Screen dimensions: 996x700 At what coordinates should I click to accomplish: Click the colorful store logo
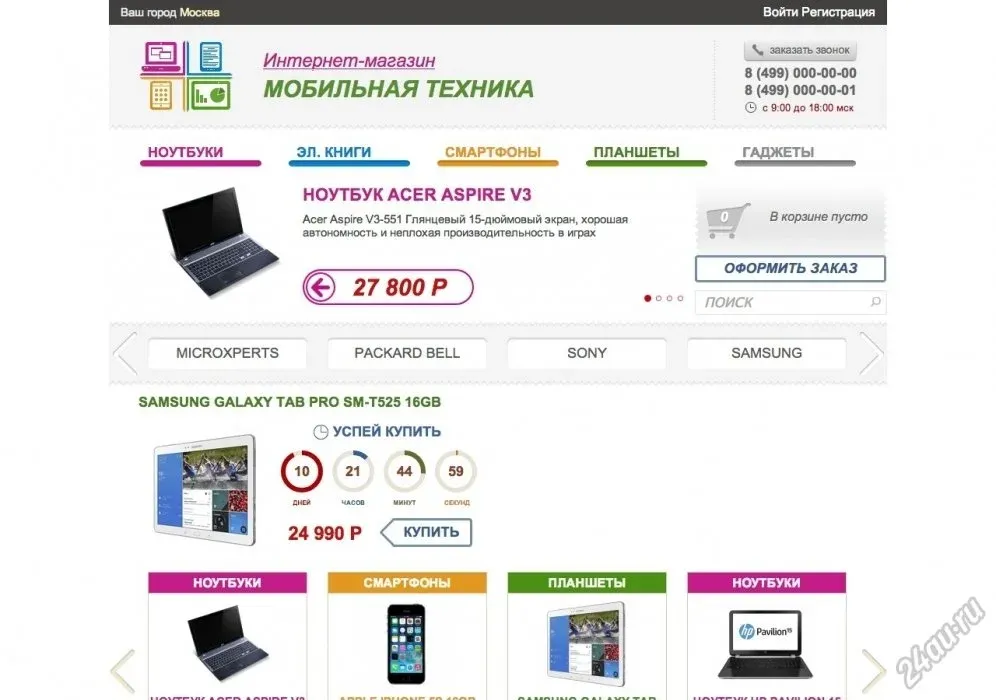point(185,76)
